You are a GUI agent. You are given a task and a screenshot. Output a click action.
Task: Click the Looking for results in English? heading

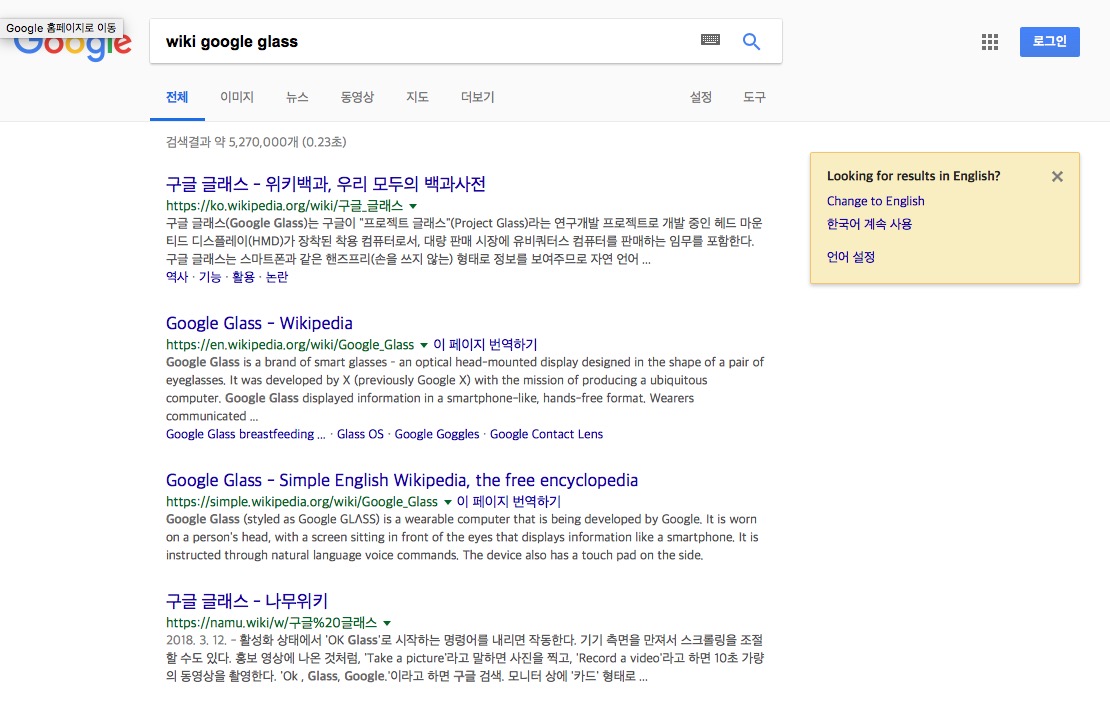[x=914, y=176]
